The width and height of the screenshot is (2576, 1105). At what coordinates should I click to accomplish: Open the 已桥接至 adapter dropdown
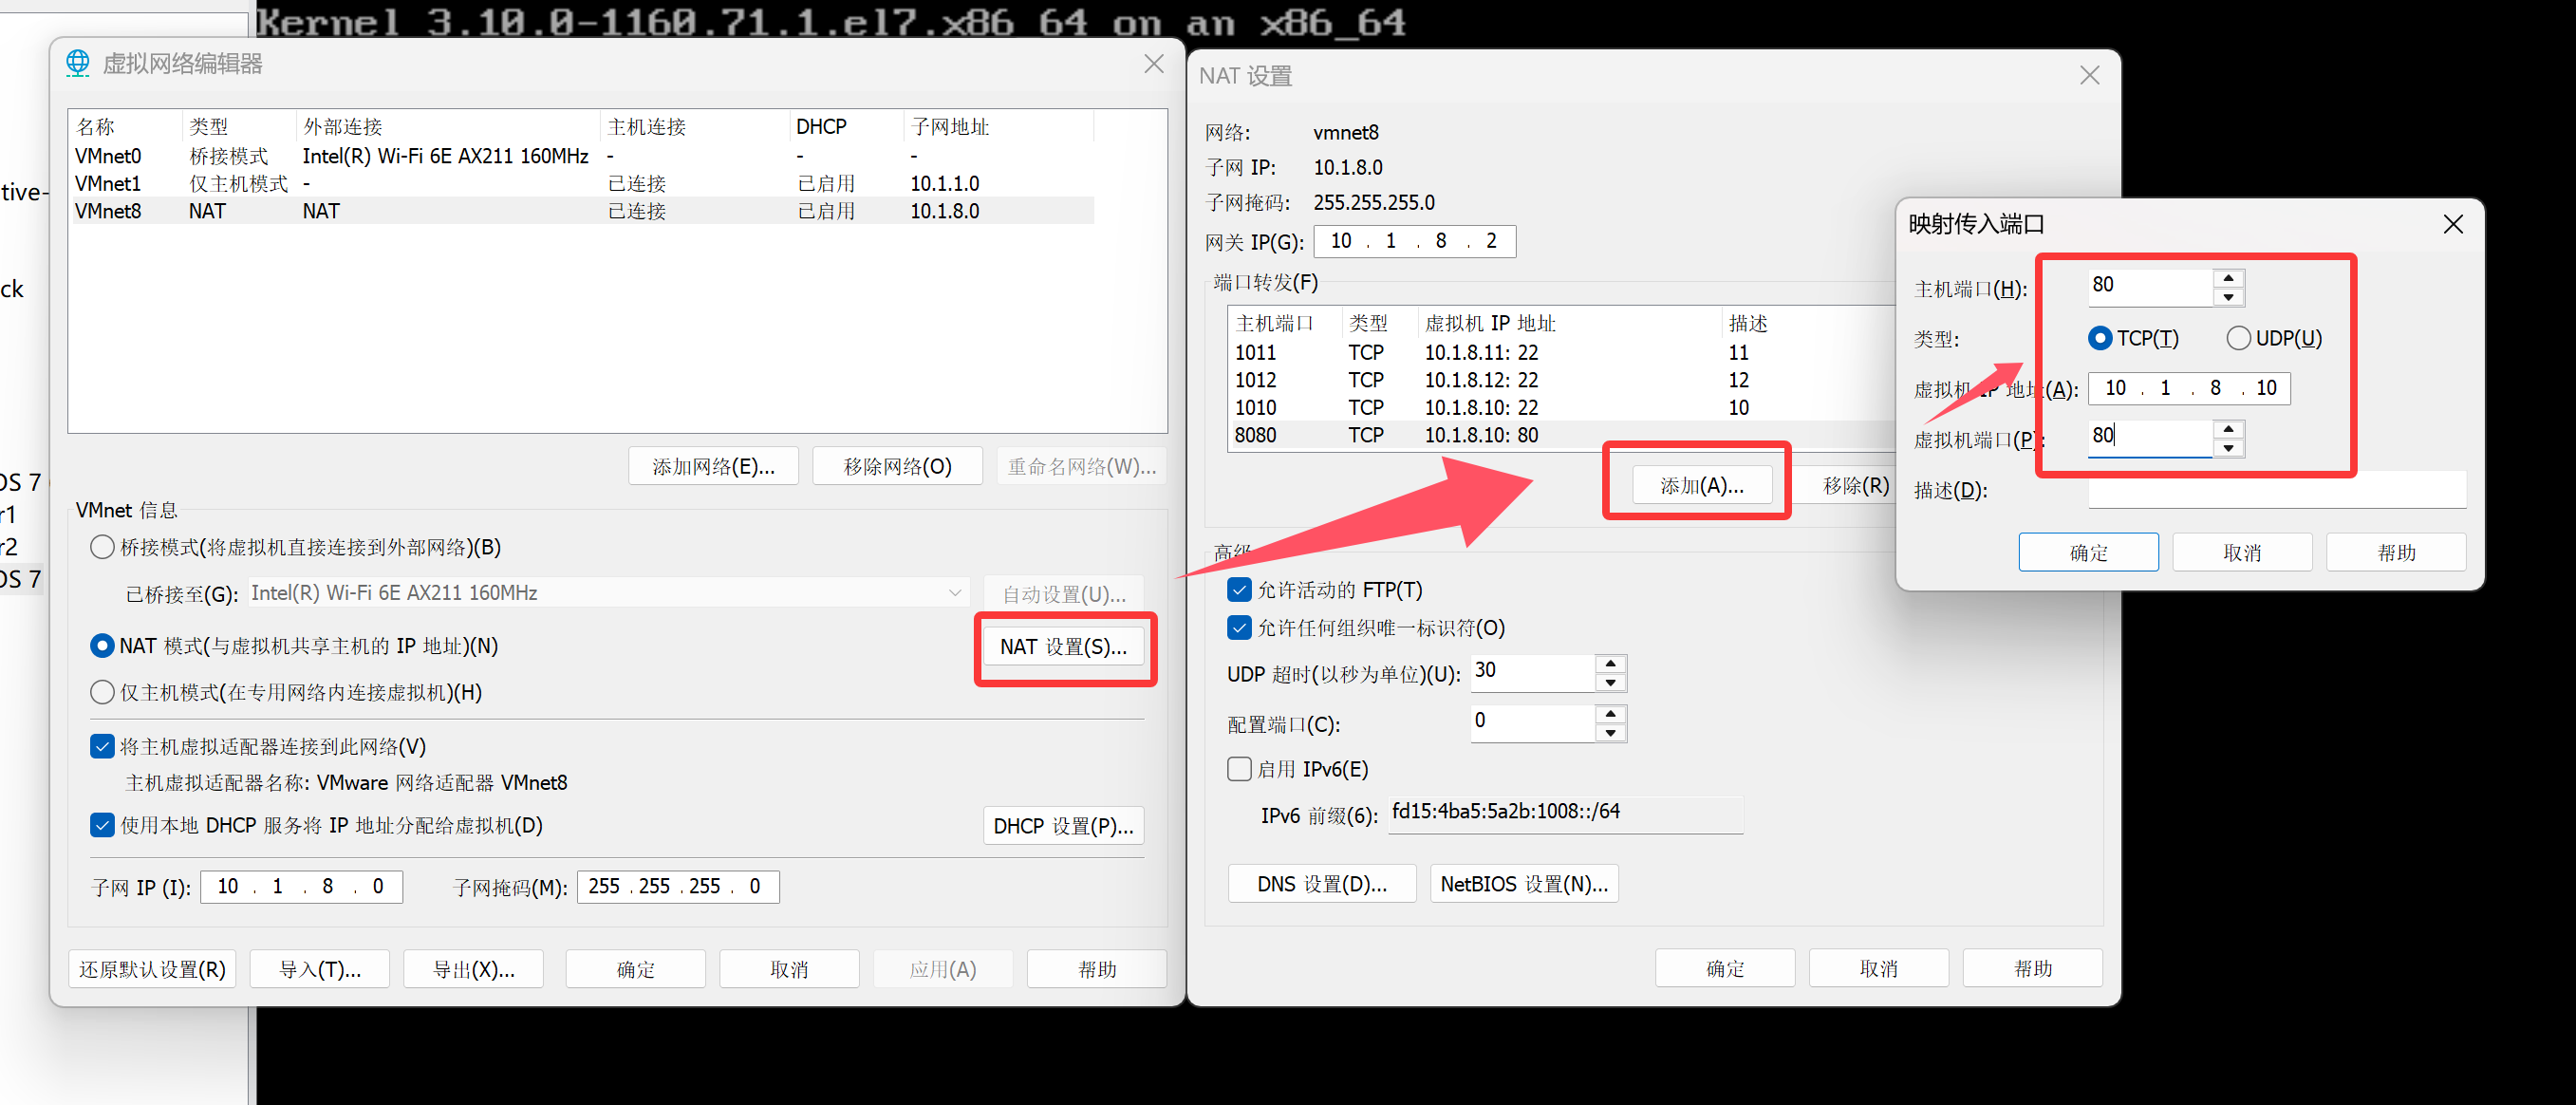pos(607,593)
